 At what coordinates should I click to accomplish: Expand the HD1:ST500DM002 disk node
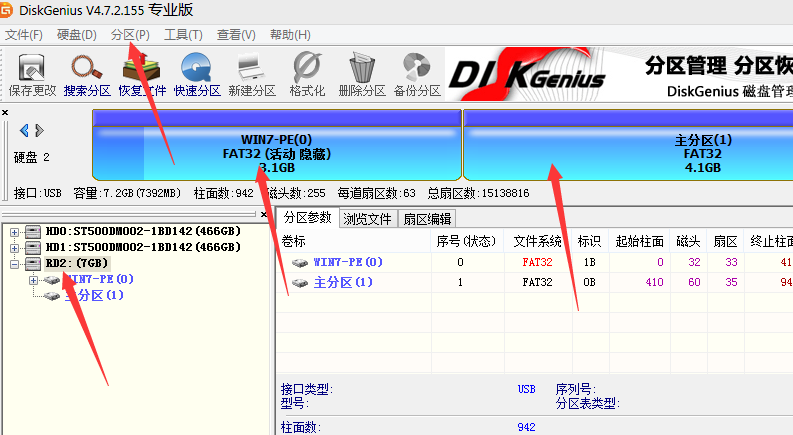click(14, 248)
